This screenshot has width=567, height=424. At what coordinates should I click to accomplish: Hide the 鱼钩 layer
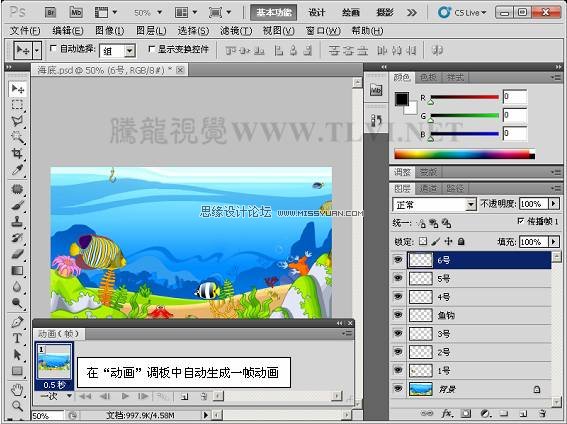(398, 315)
